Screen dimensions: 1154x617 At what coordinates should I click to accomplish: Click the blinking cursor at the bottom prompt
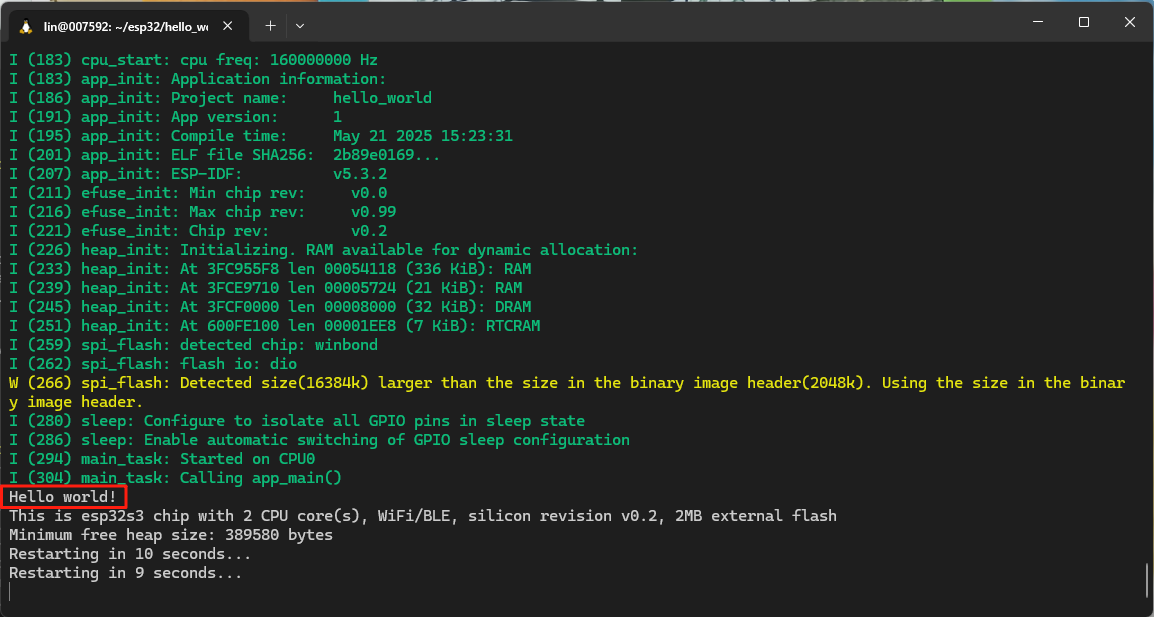pyautogui.click(x=10, y=591)
